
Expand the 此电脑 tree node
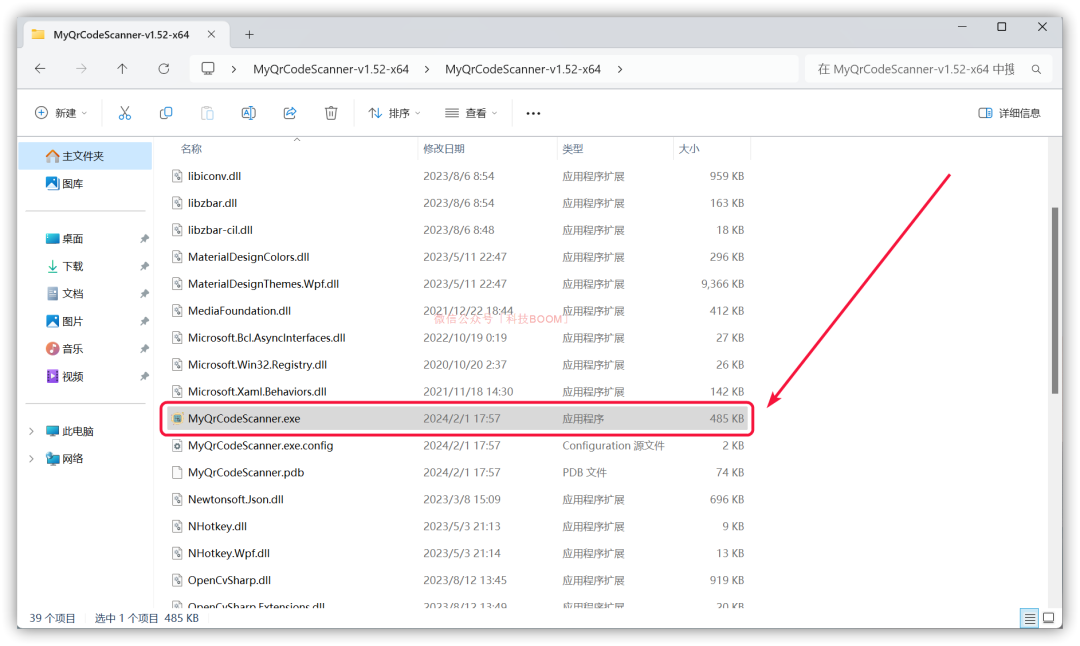[31, 431]
